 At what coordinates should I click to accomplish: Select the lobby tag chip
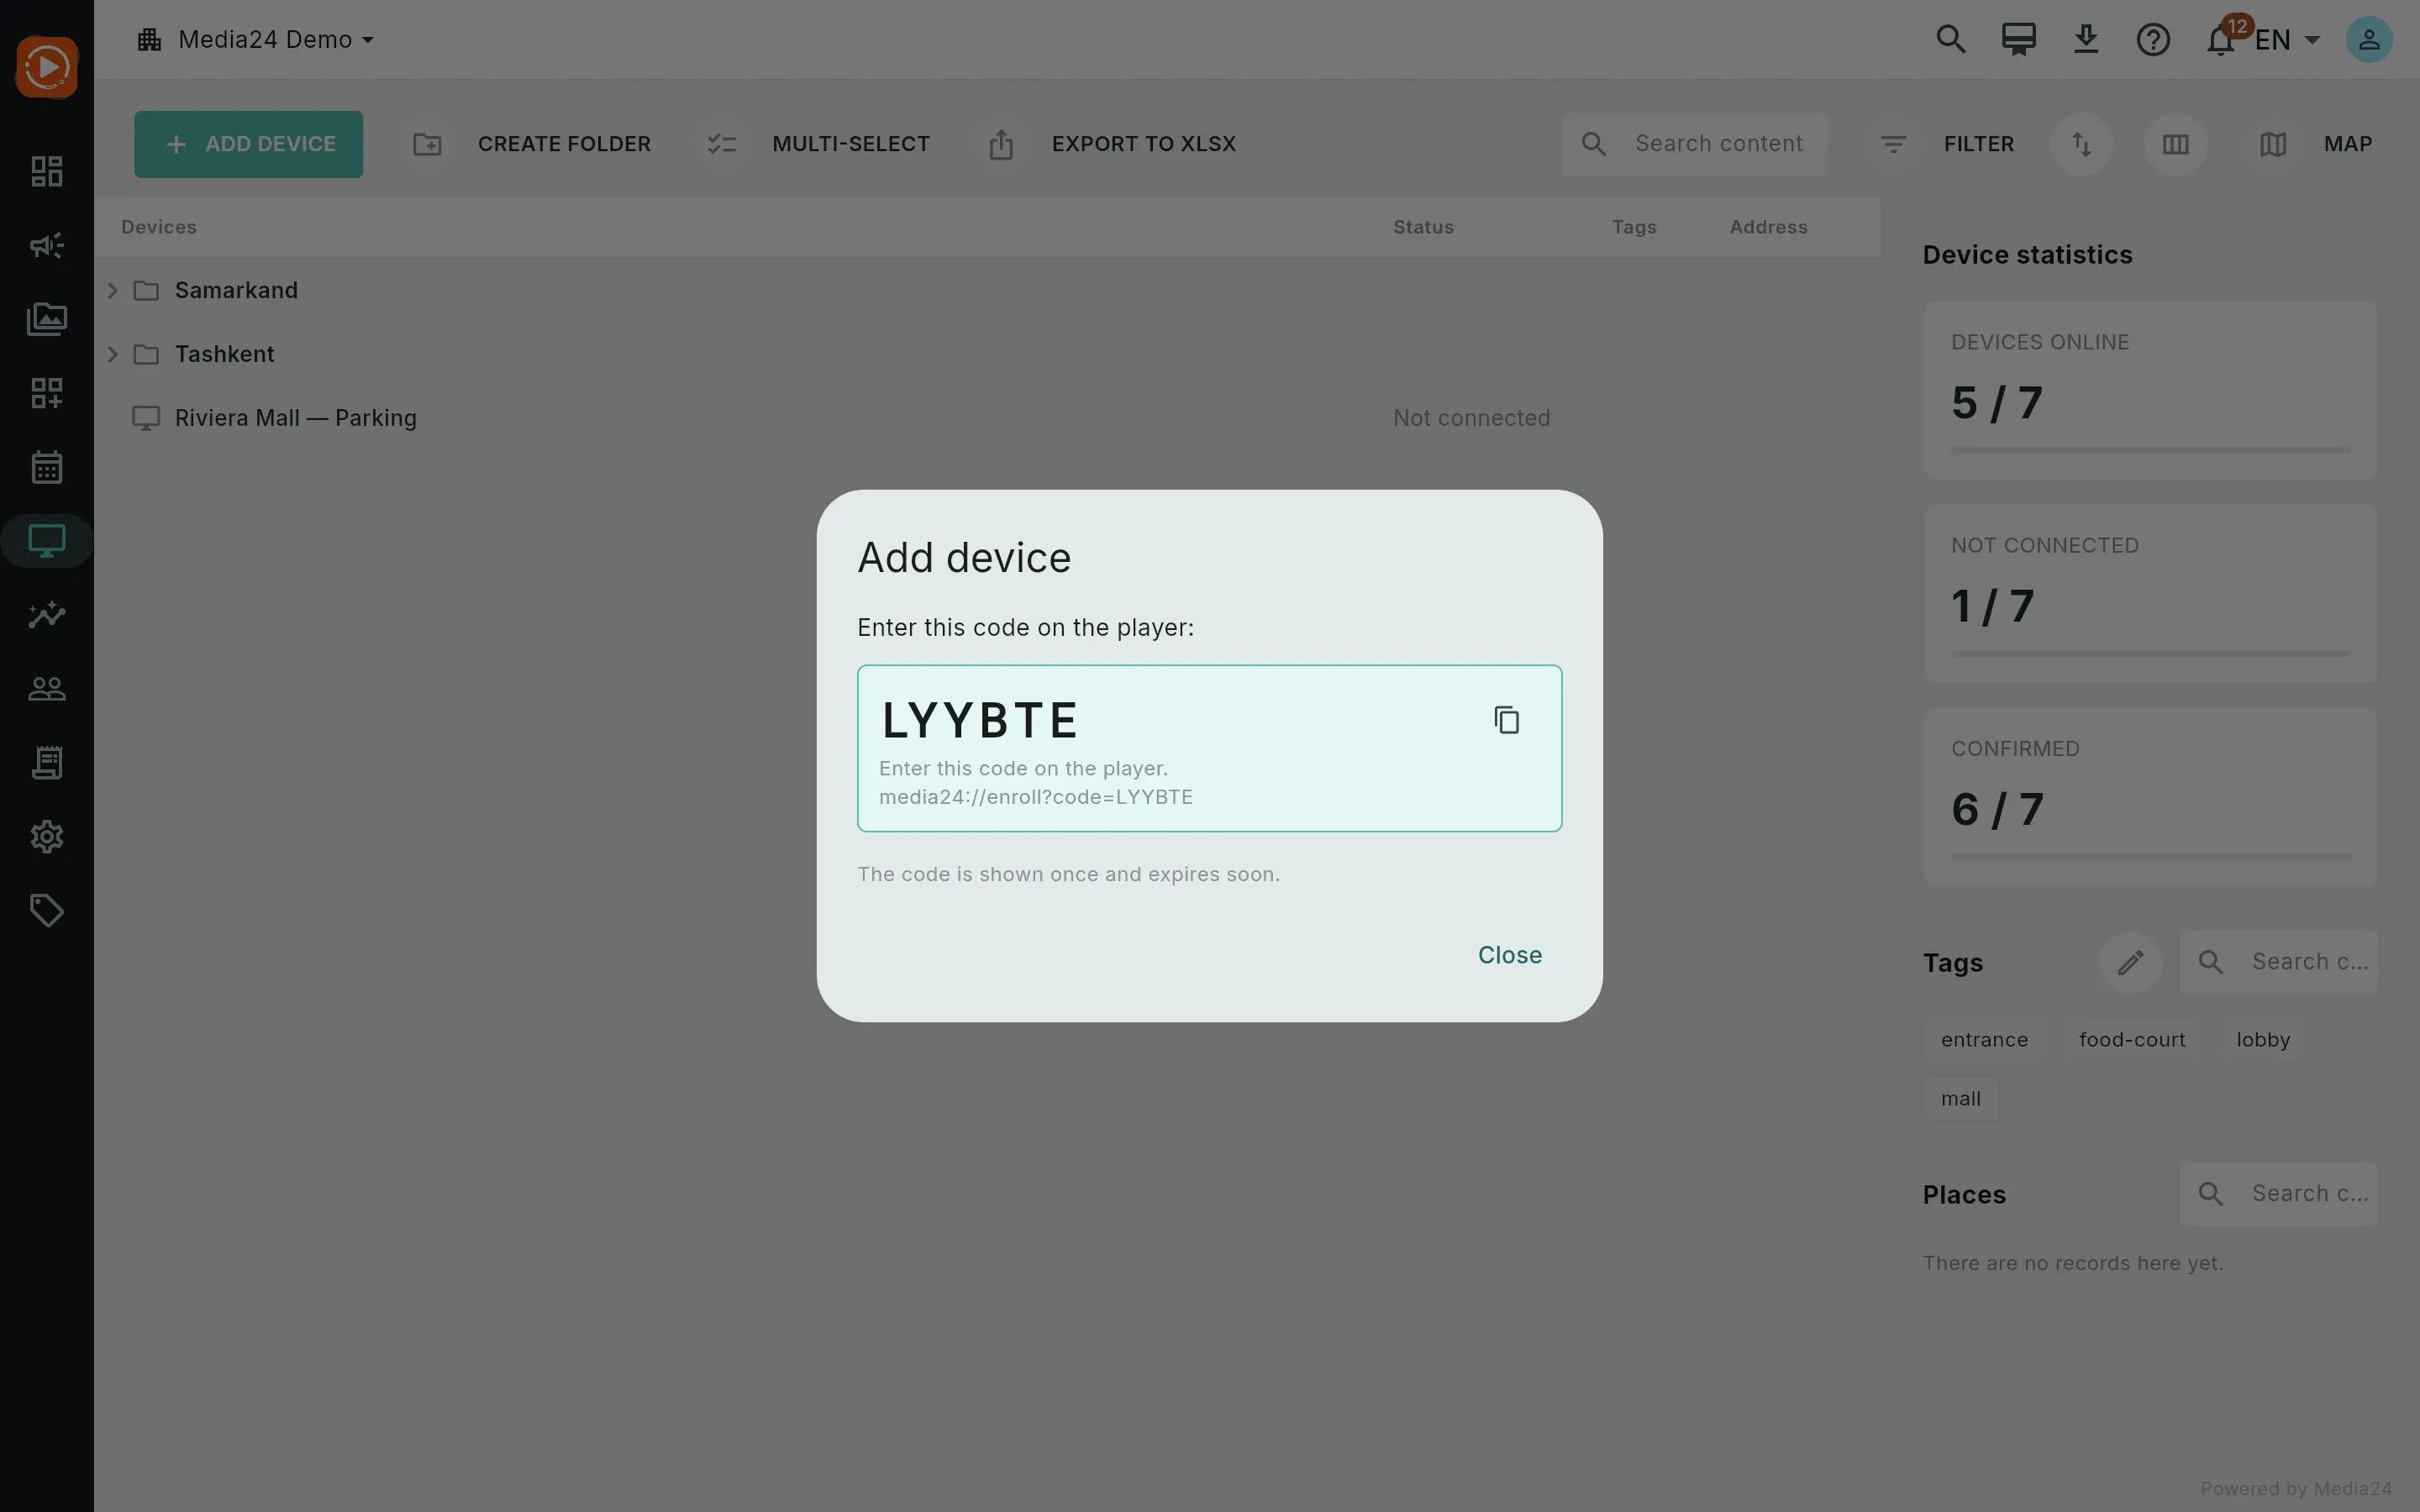(x=2263, y=1040)
